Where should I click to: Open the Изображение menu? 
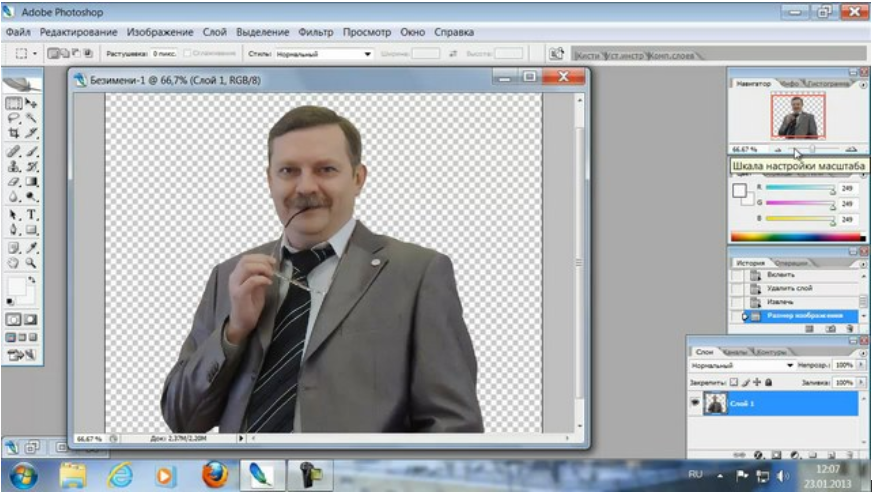pyautogui.click(x=160, y=32)
